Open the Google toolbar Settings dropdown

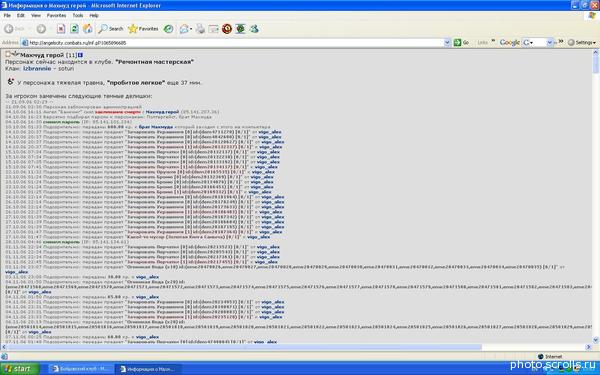pos(582,42)
